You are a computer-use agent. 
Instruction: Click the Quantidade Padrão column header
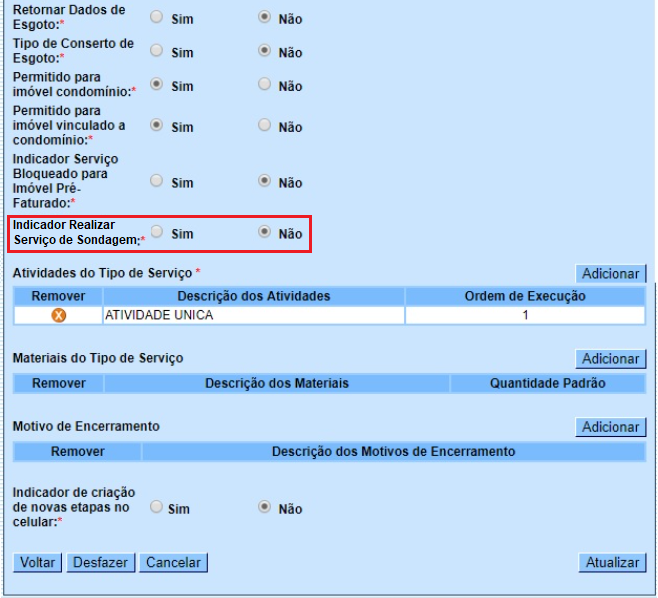click(548, 384)
